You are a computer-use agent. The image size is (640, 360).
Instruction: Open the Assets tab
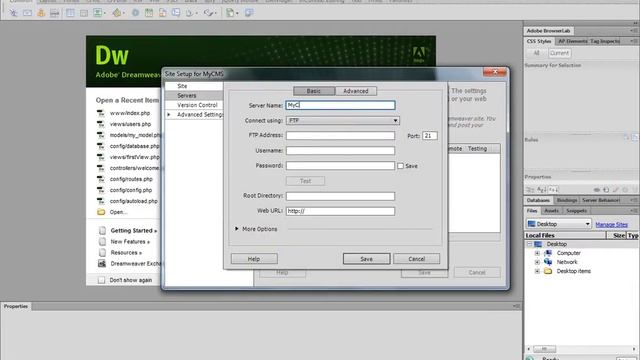pos(551,211)
